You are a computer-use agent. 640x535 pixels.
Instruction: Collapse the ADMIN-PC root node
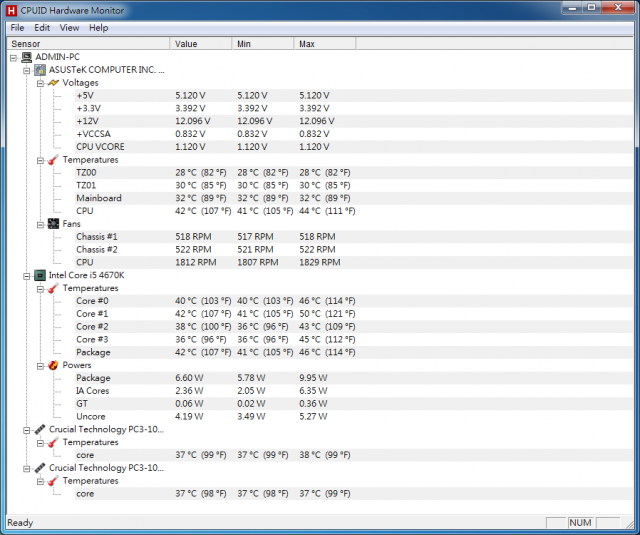click(13, 58)
